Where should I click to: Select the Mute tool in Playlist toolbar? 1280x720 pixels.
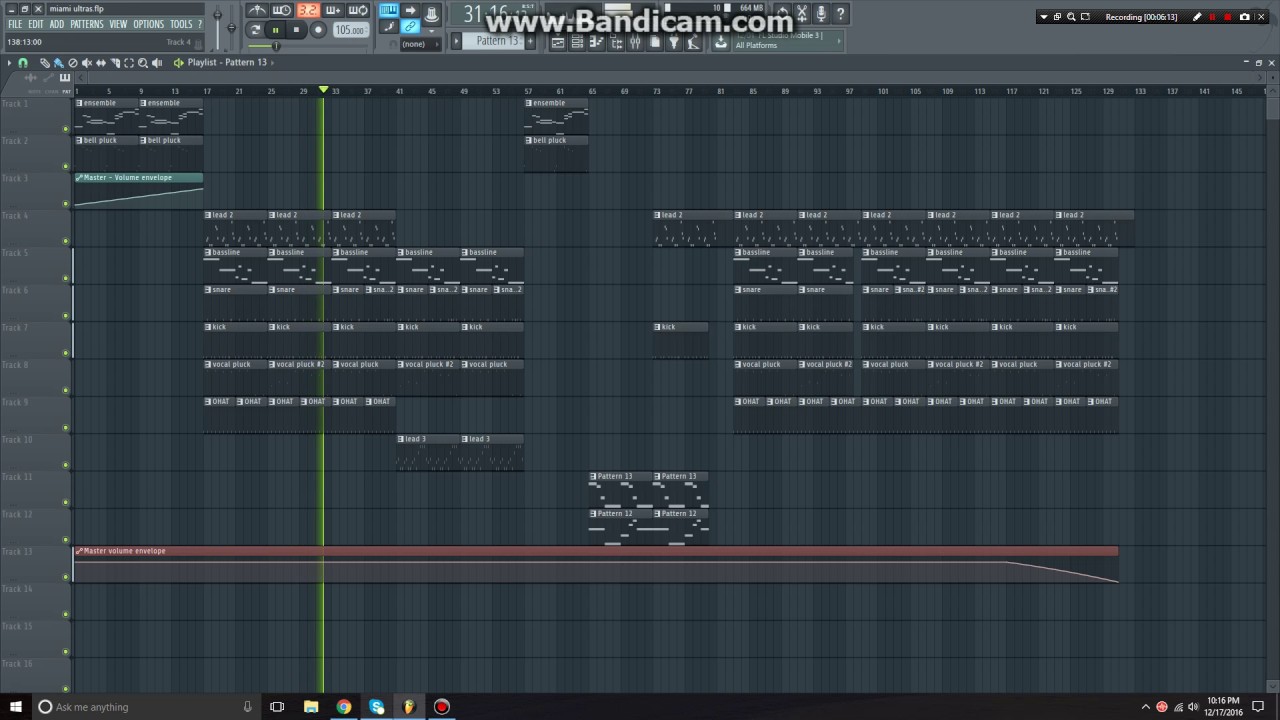click(x=87, y=63)
